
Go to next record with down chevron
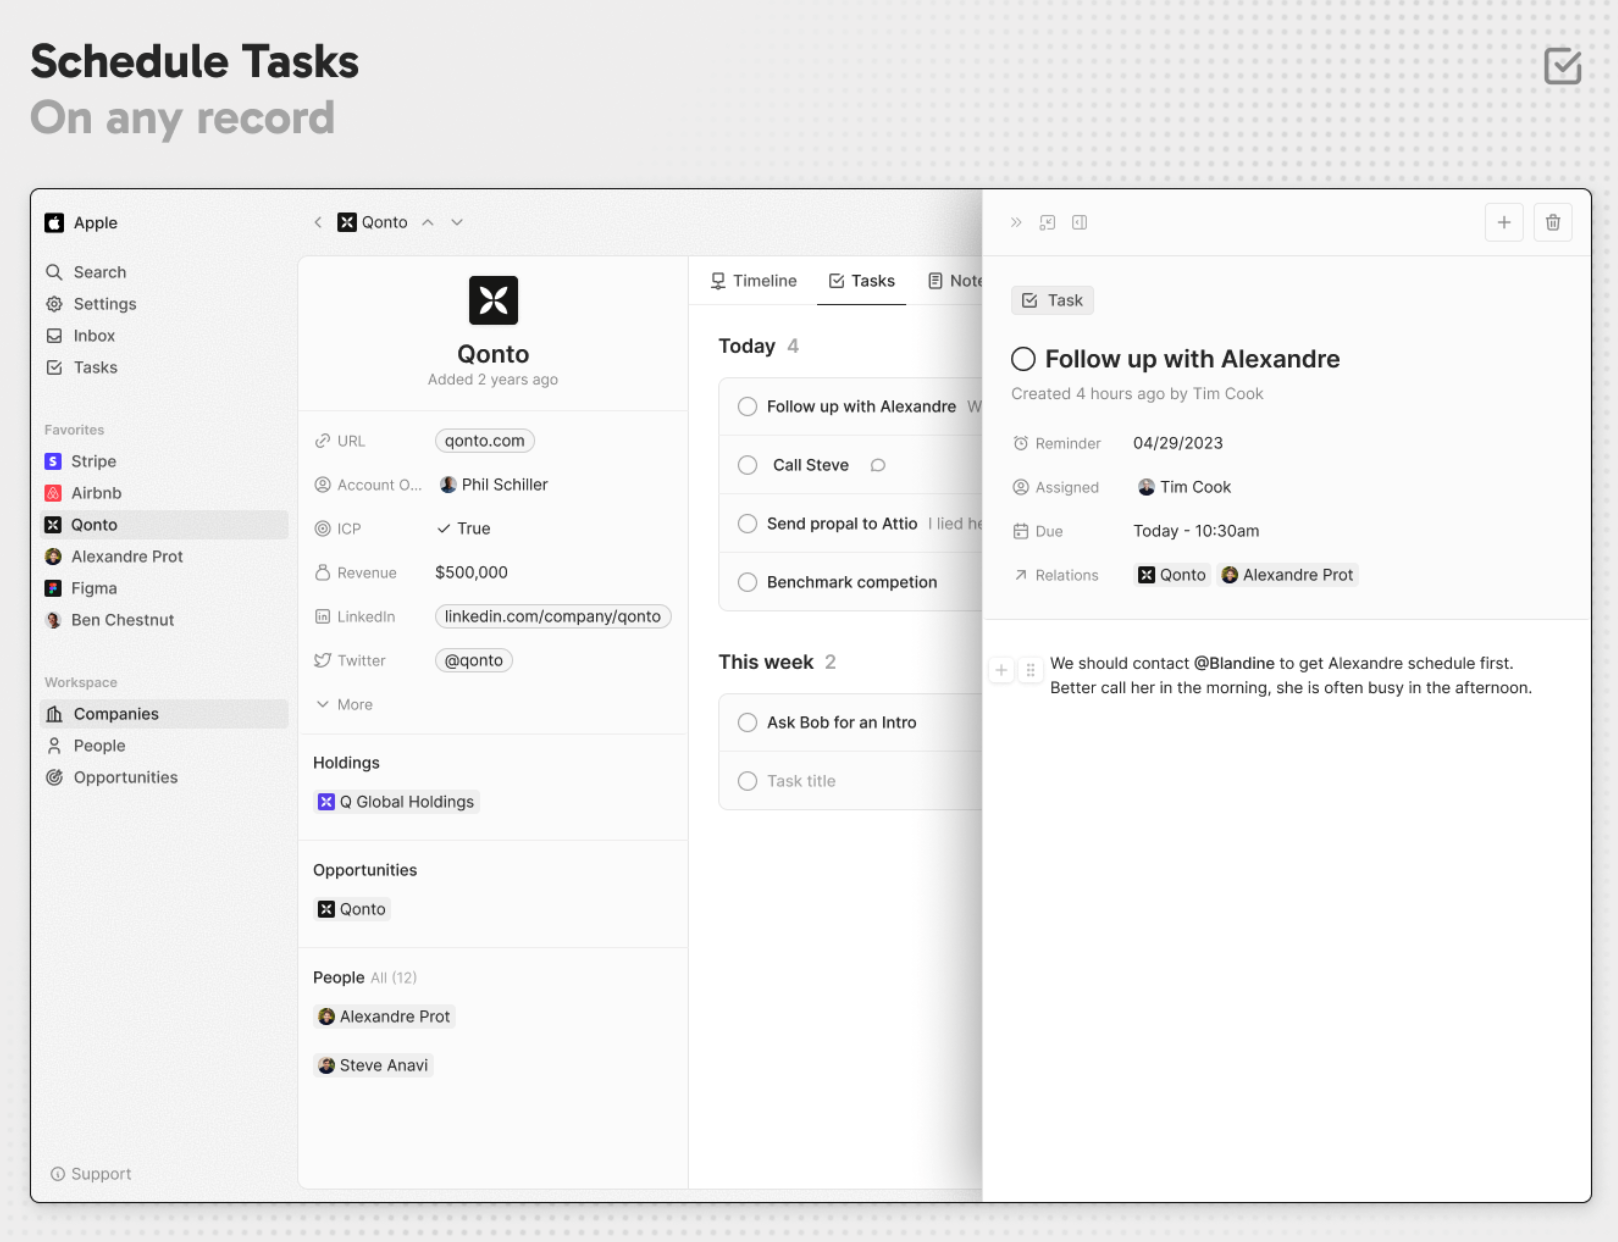coord(457,223)
